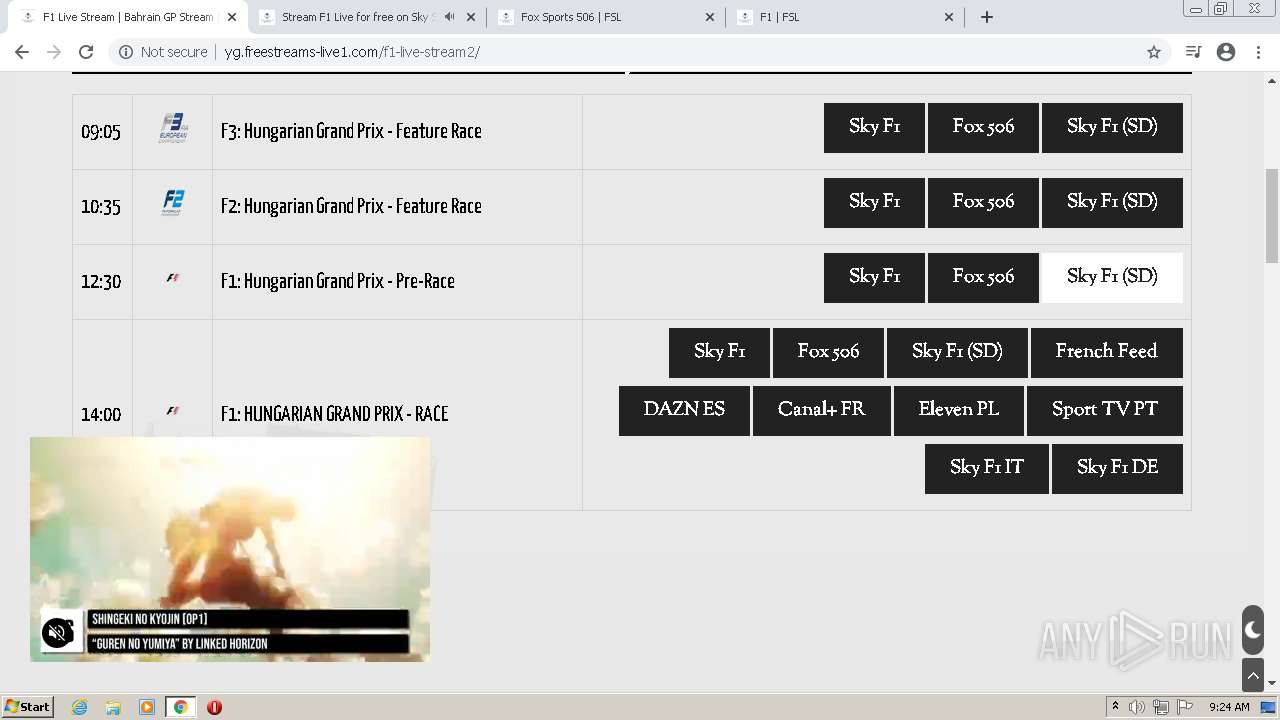The height and width of the screenshot is (720, 1280).
Task: Open Sky F1 (SD) for F3 Feature Race
Action: point(1112,127)
